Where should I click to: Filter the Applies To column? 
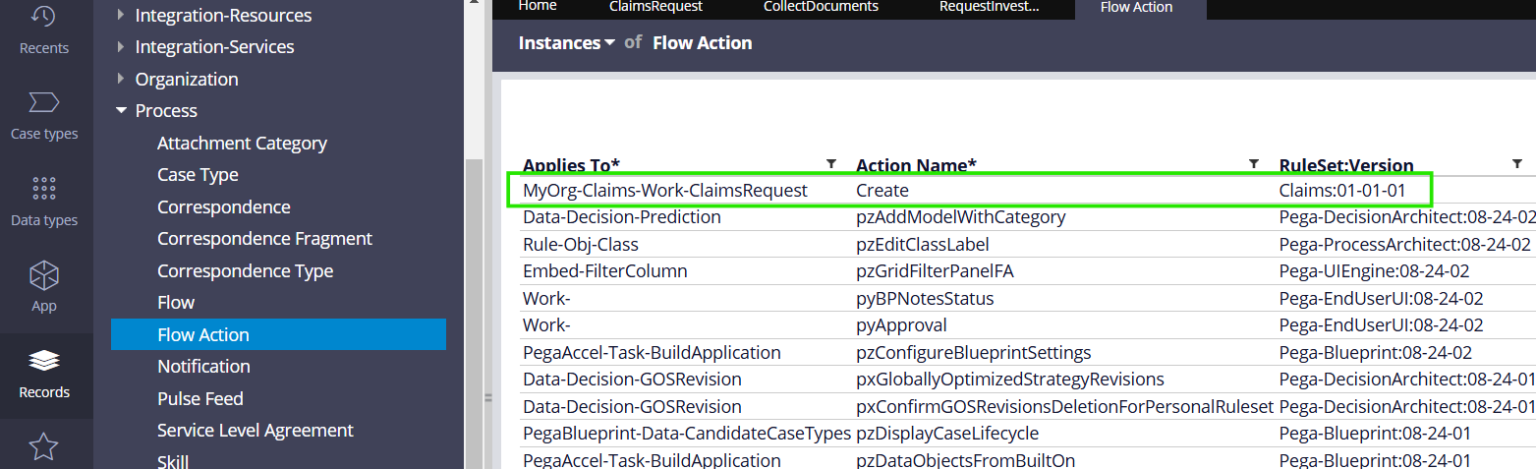830,164
